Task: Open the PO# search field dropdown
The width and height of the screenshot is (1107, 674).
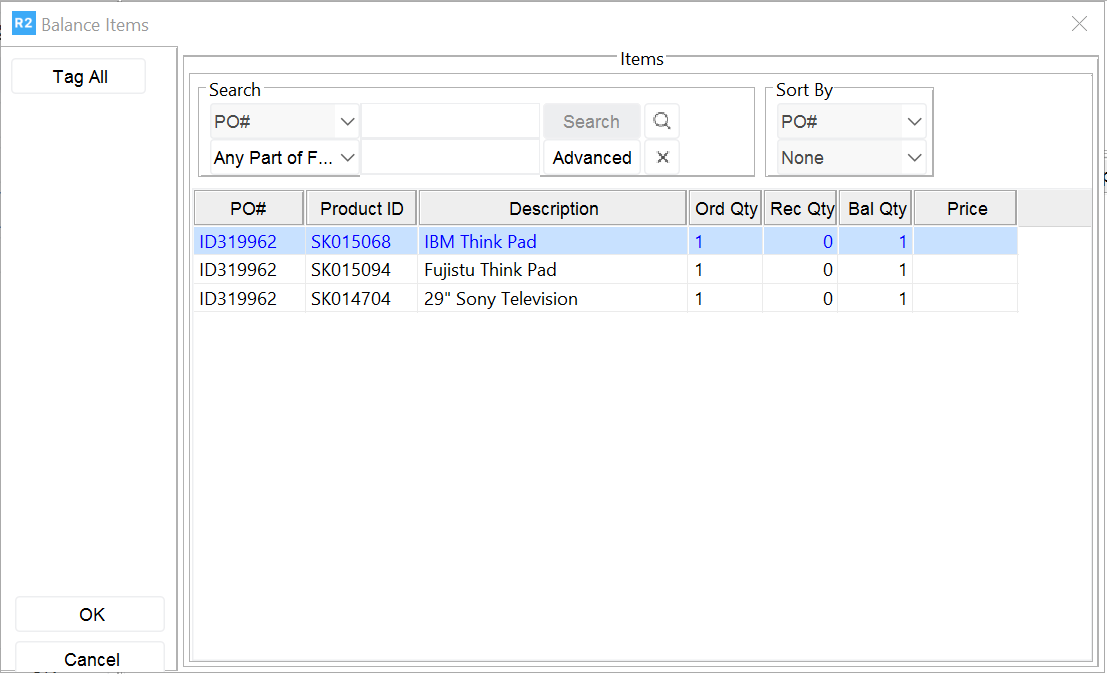Action: [347, 122]
